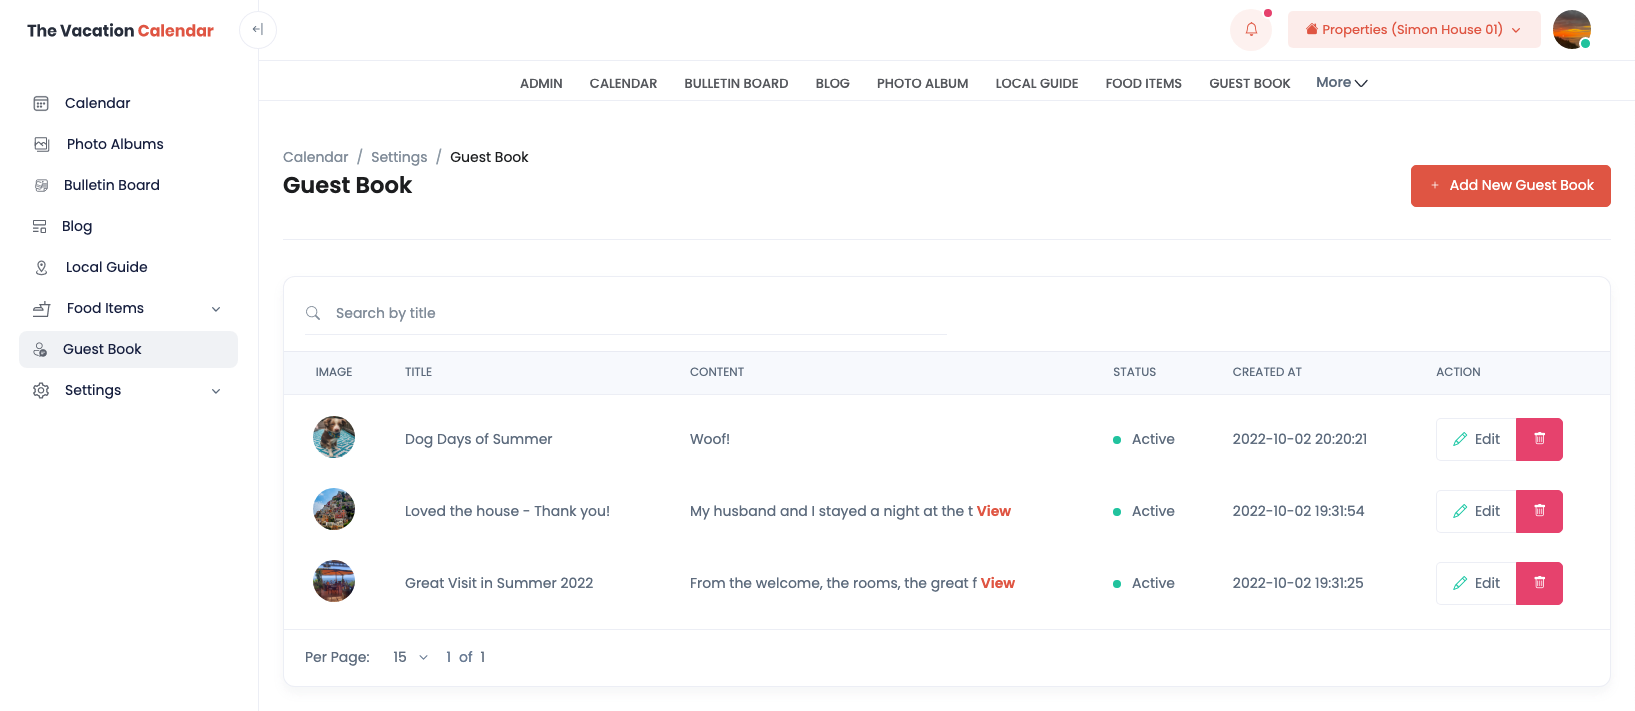Delete the Dog Days of Summer entry
The image size is (1635, 711).
click(x=1539, y=439)
